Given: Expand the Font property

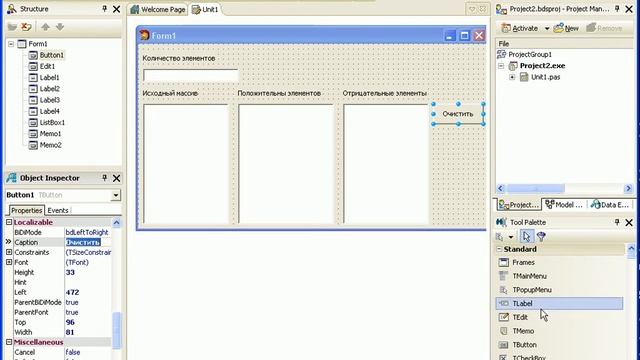Looking at the screenshot, I should [x=9, y=262].
